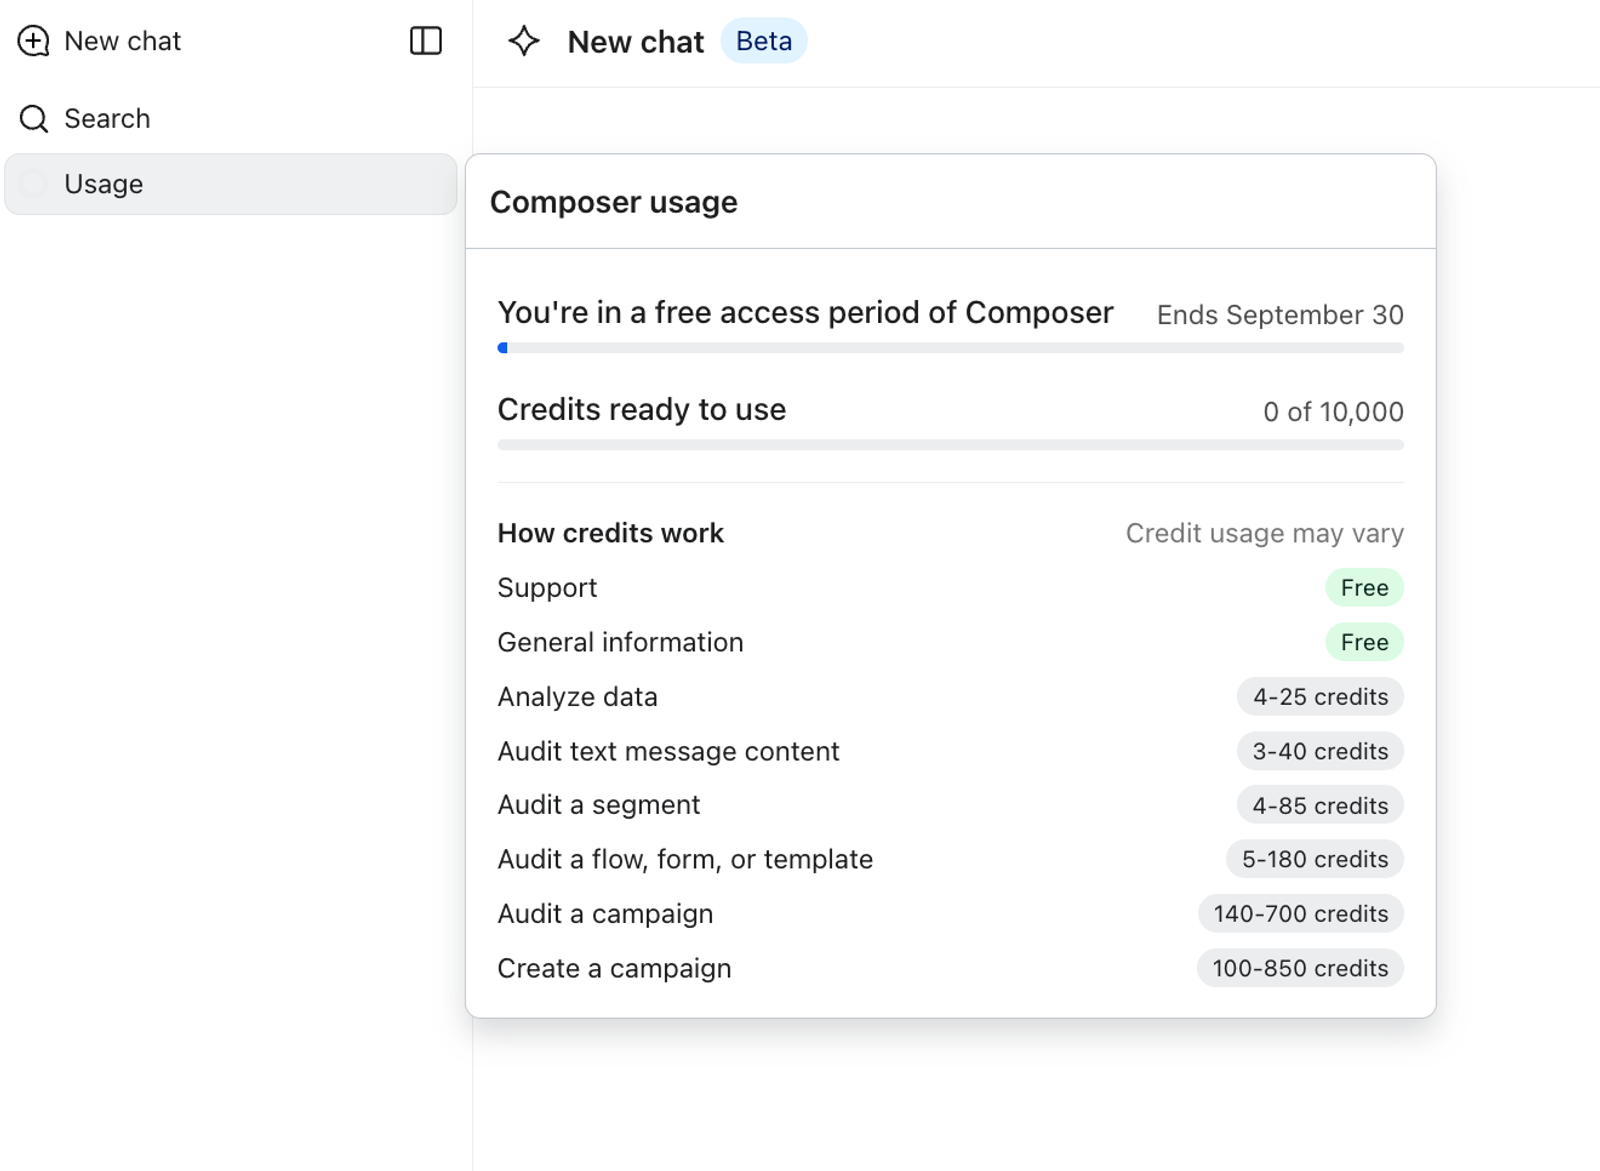Click the Beta badge

click(x=764, y=41)
